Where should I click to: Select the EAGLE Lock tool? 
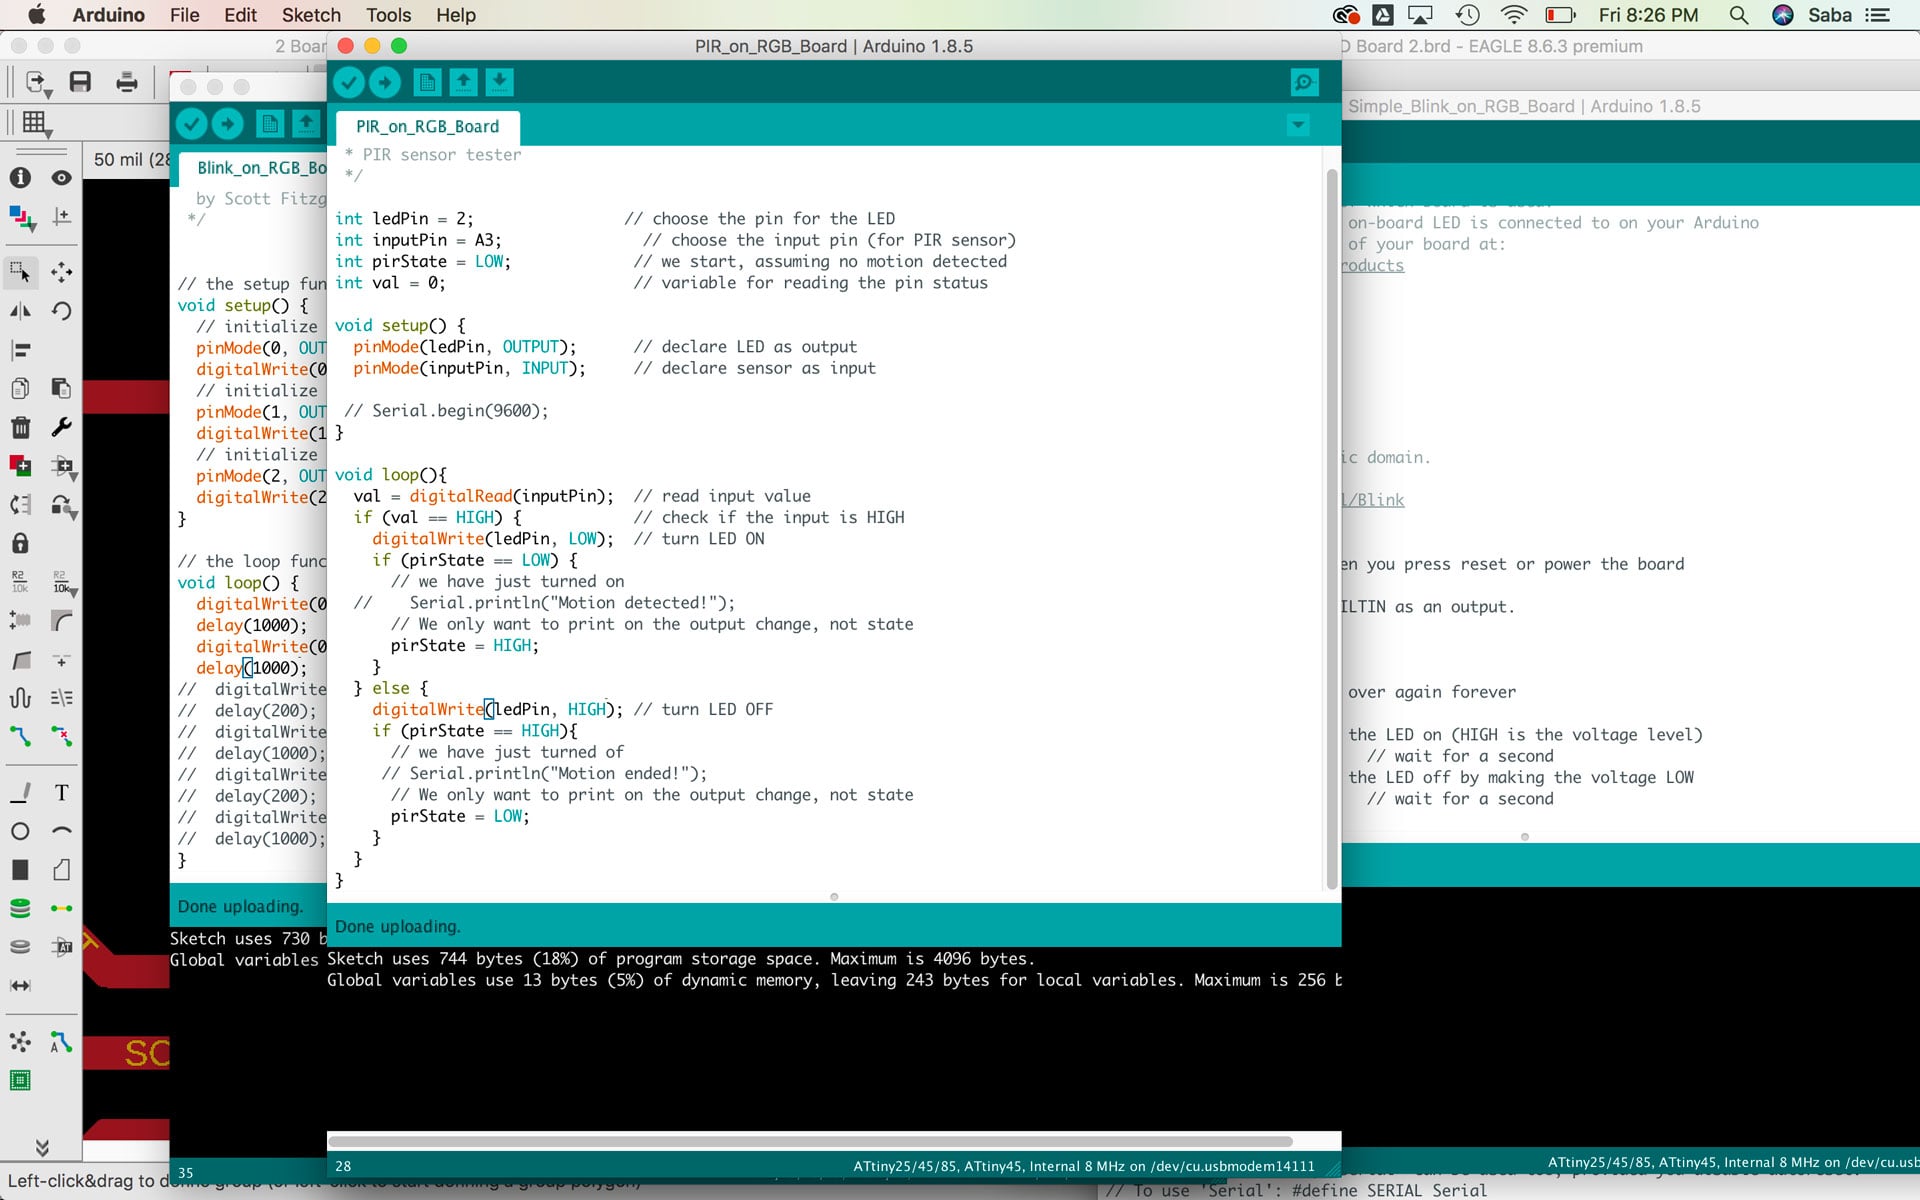(20, 543)
